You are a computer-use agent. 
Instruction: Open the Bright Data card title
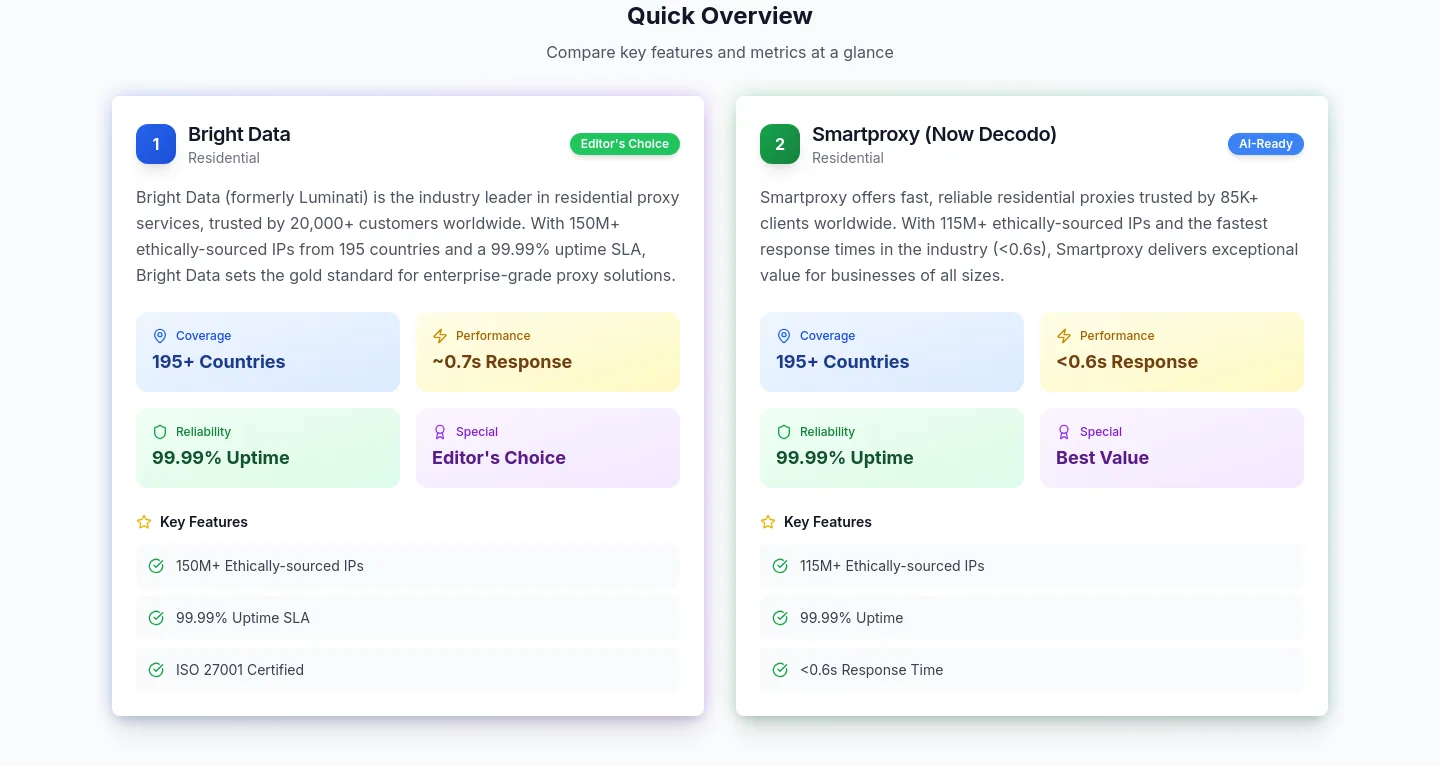(x=239, y=134)
